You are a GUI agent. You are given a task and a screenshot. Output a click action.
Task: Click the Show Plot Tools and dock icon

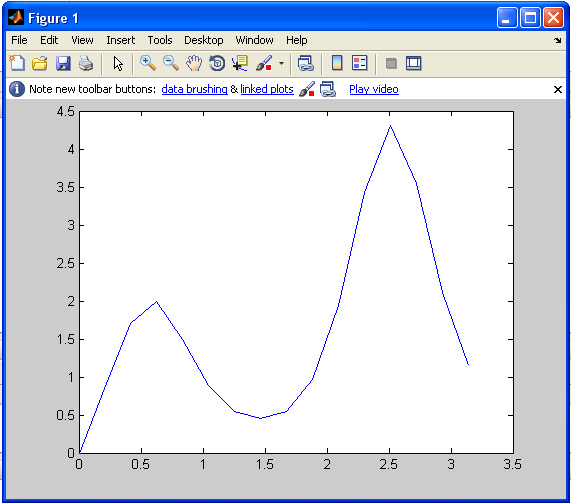[414, 63]
